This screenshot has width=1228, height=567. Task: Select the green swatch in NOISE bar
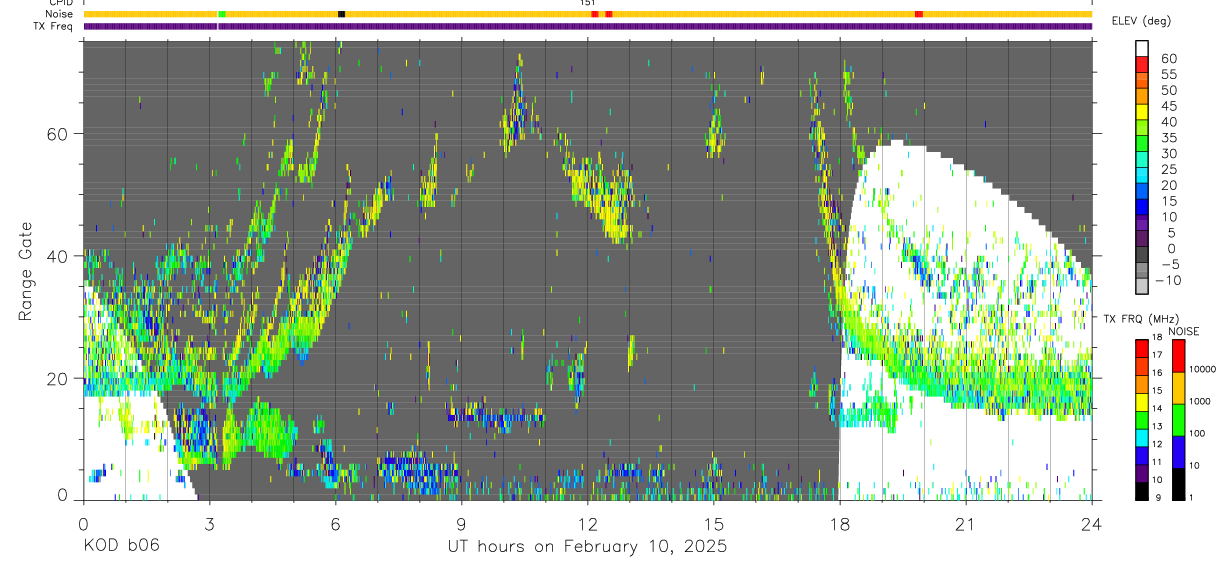click(x=1178, y=420)
